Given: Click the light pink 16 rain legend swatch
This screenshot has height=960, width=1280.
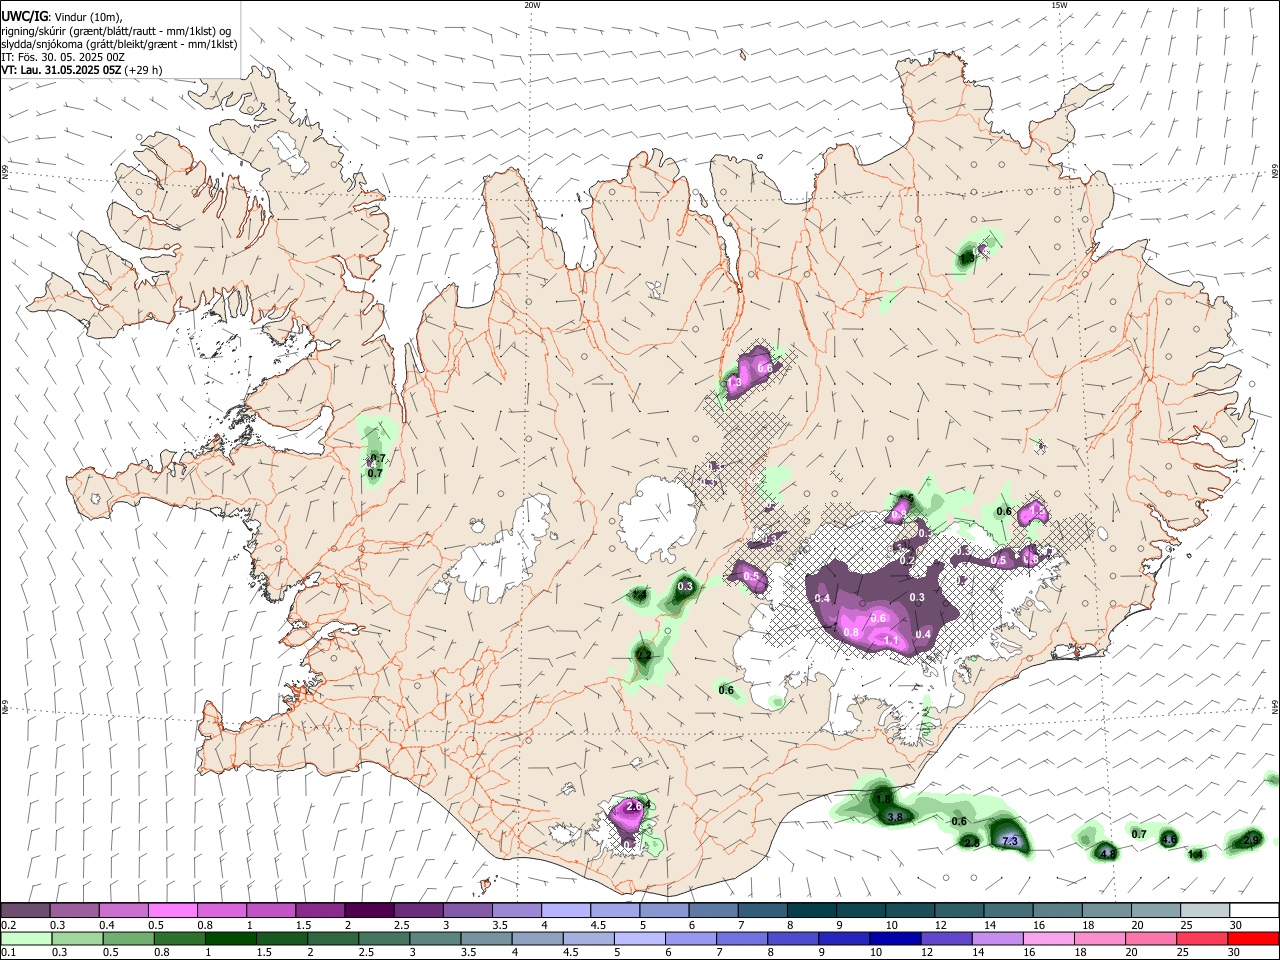Looking at the screenshot, I should (x=1048, y=938).
